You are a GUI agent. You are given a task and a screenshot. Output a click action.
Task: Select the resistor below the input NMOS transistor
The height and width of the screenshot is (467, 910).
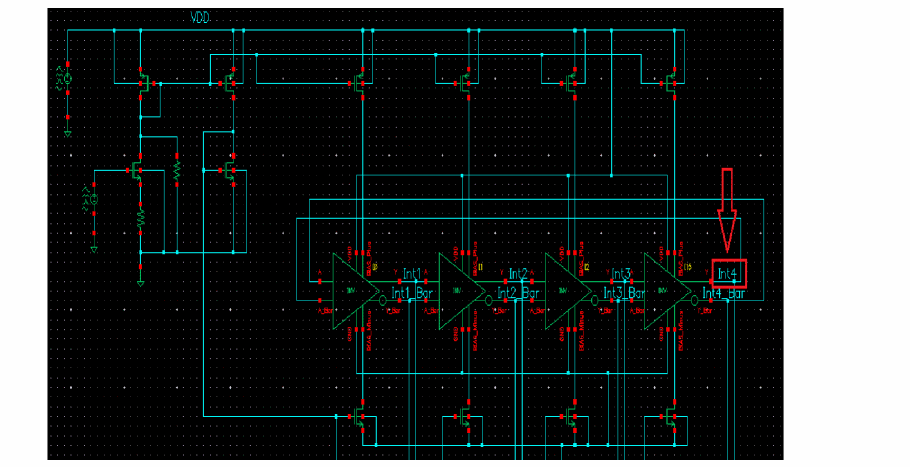pos(140,218)
